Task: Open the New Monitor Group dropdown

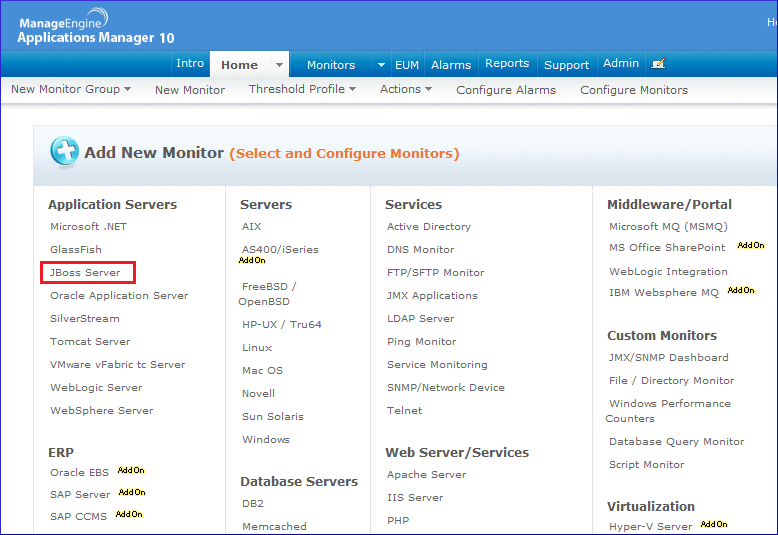Action: click(x=71, y=89)
